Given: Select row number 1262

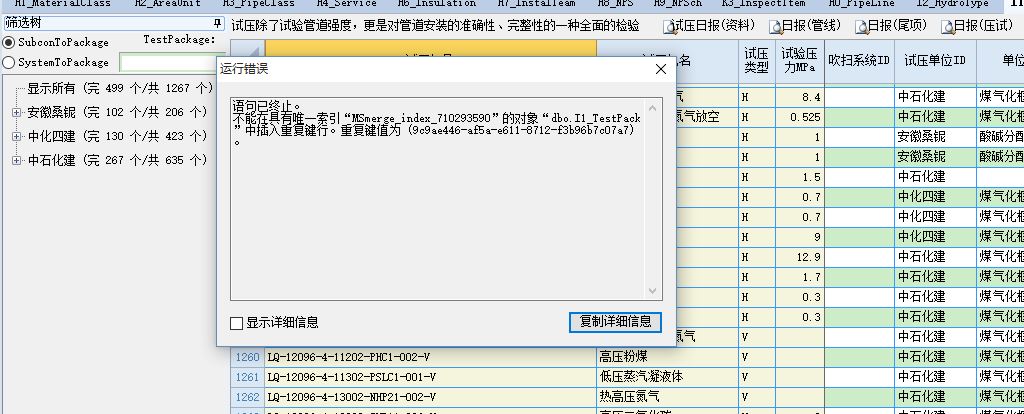Looking at the screenshot, I should tap(248, 397).
